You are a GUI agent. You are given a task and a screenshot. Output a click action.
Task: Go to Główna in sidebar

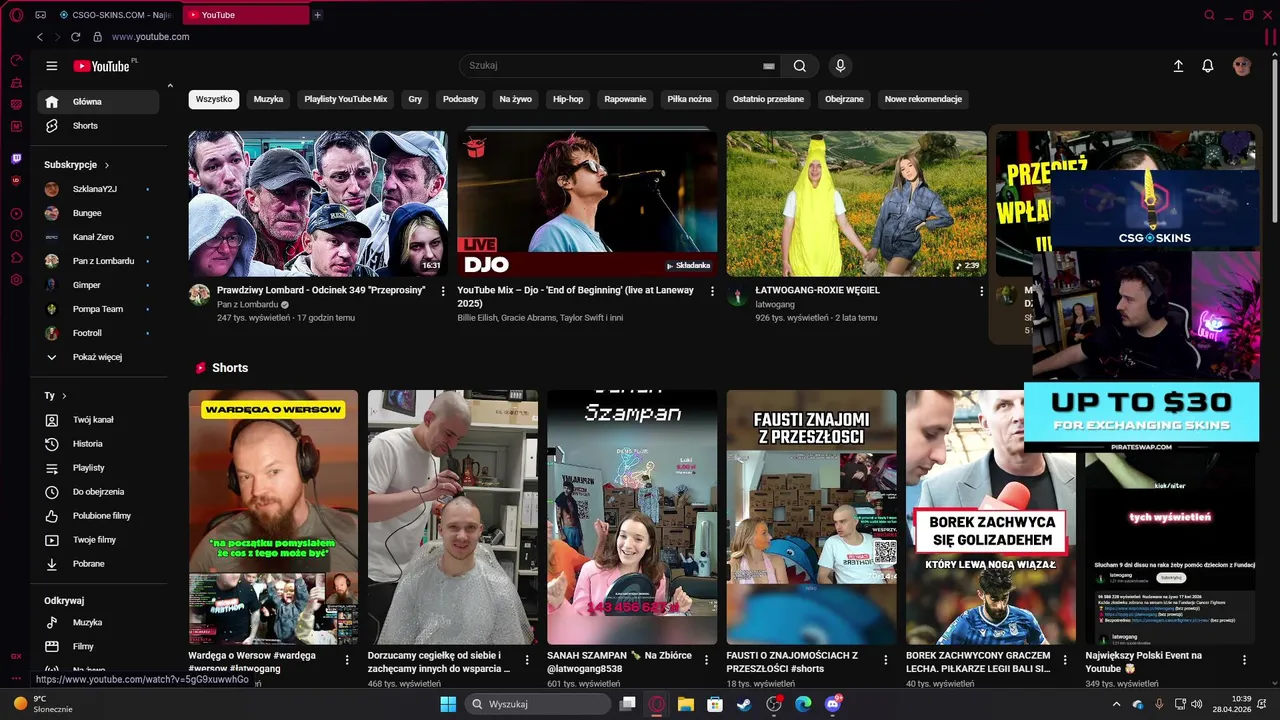(98, 102)
